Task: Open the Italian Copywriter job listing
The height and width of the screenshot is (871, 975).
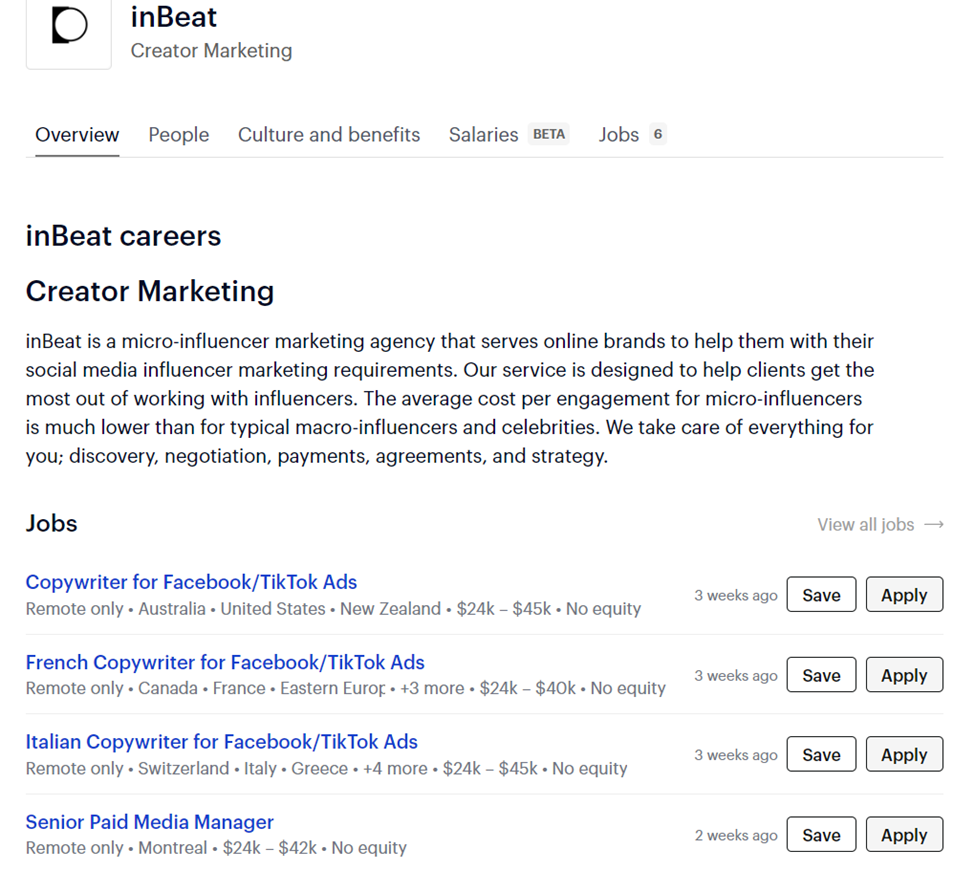Action: tap(221, 742)
